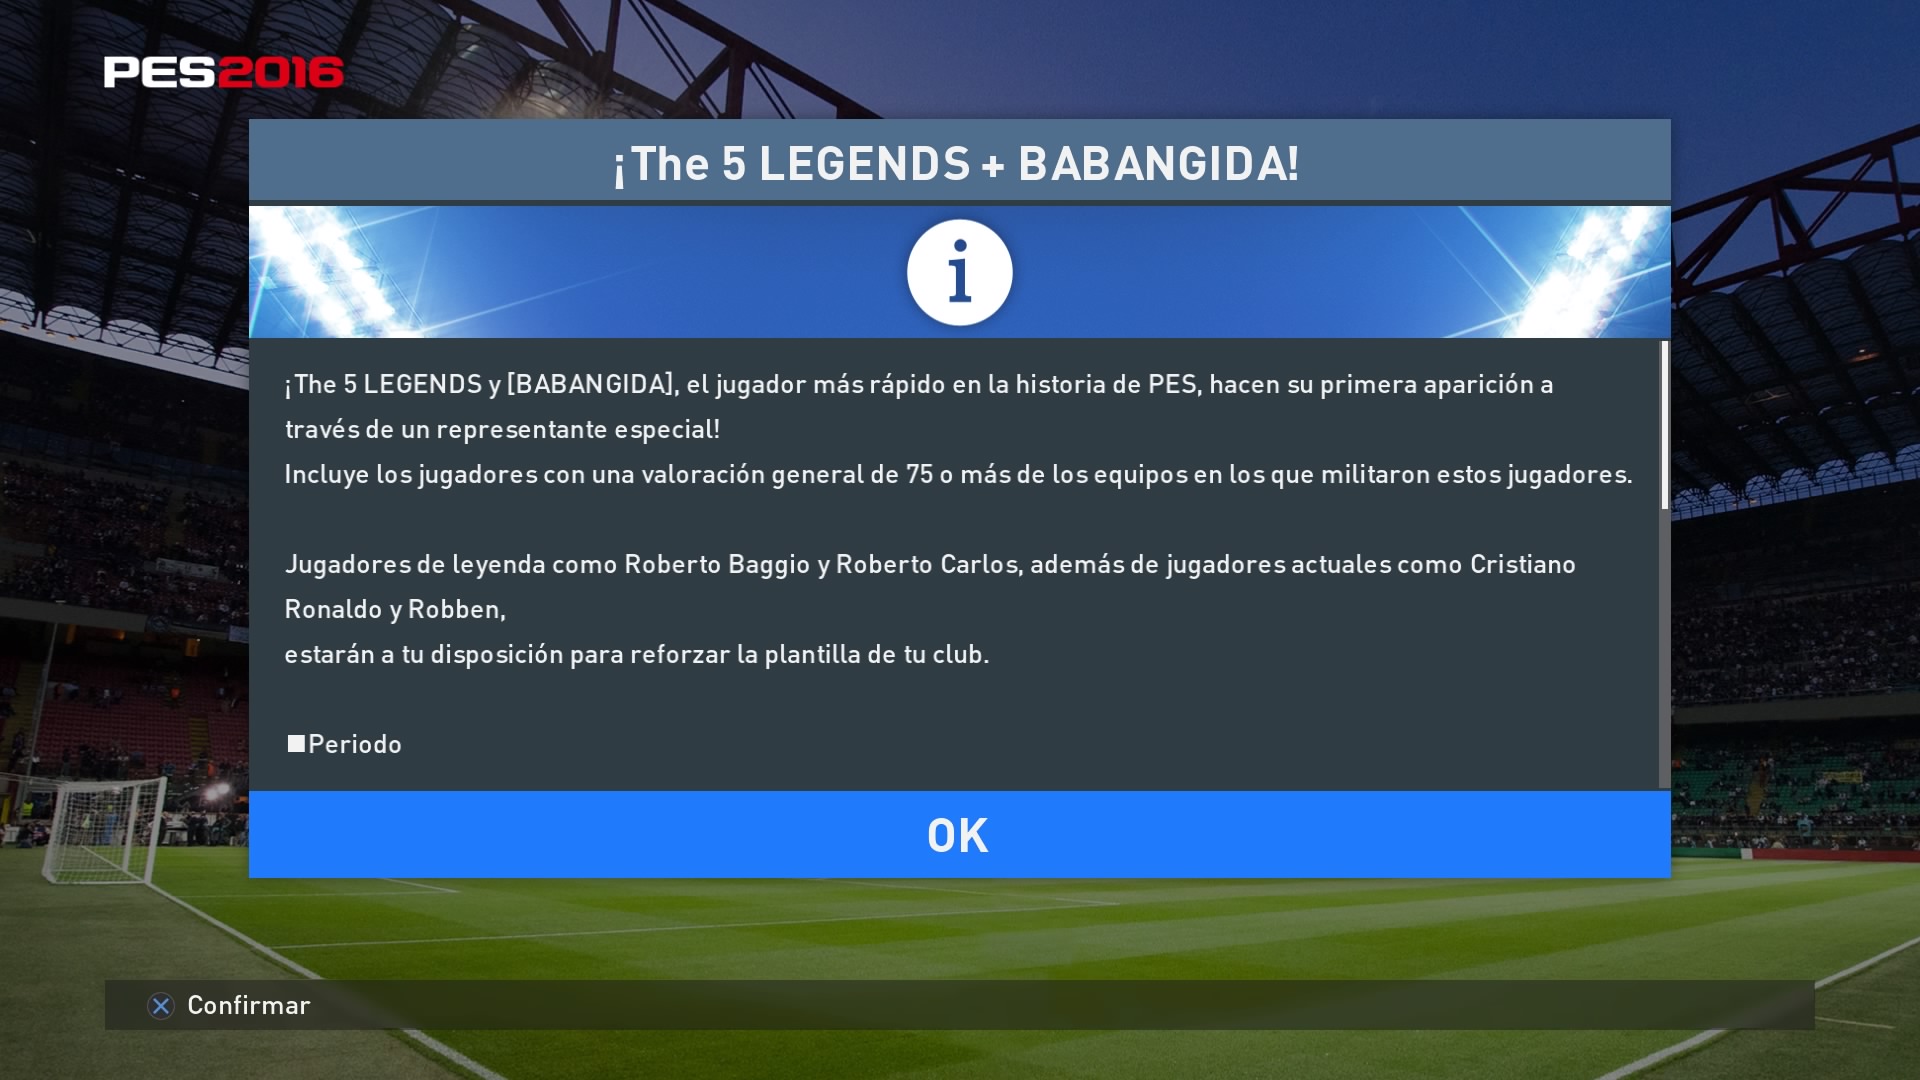The image size is (1920, 1080).
Task: Click the dialog vertical scrollbar thumb
Action: pos(1665,425)
